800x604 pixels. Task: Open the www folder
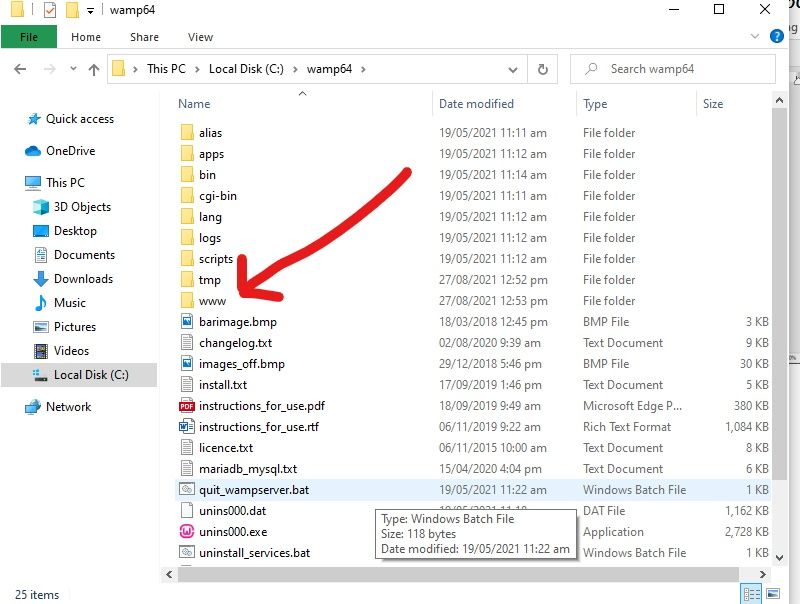tap(212, 301)
